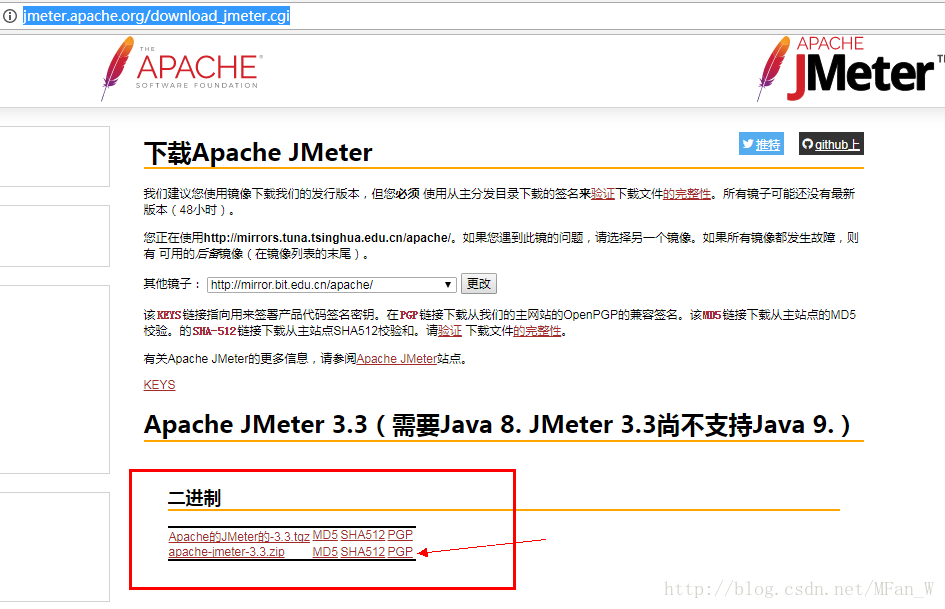945x609 pixels.
Task: Click the site info icon in address bar
Action: click(x=10, y=16)
